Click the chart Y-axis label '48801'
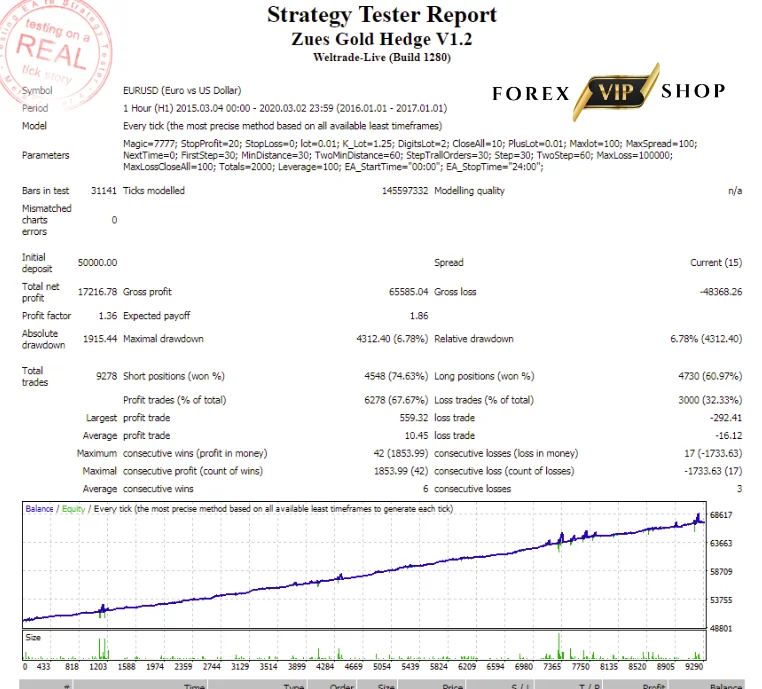 (721, 629)
